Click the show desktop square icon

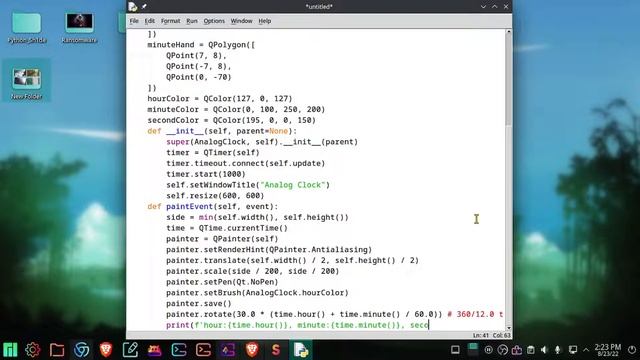click(x=455, y=350)
